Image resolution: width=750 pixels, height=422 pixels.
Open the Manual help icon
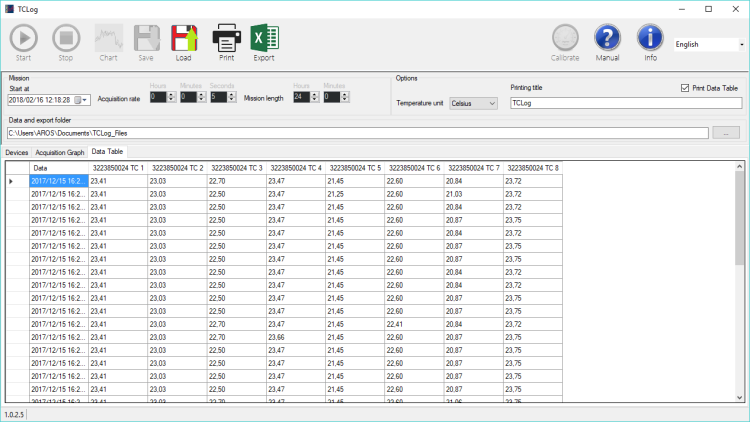[x=607, y=38]
